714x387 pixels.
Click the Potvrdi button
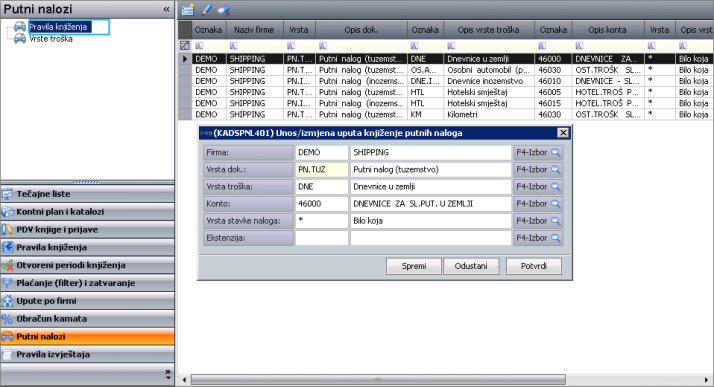[x=534, y=266]
